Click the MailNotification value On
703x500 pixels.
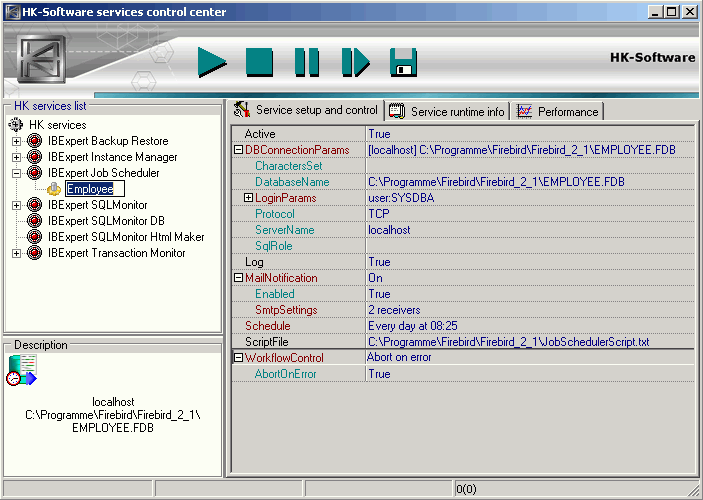(x=530, y=278)
